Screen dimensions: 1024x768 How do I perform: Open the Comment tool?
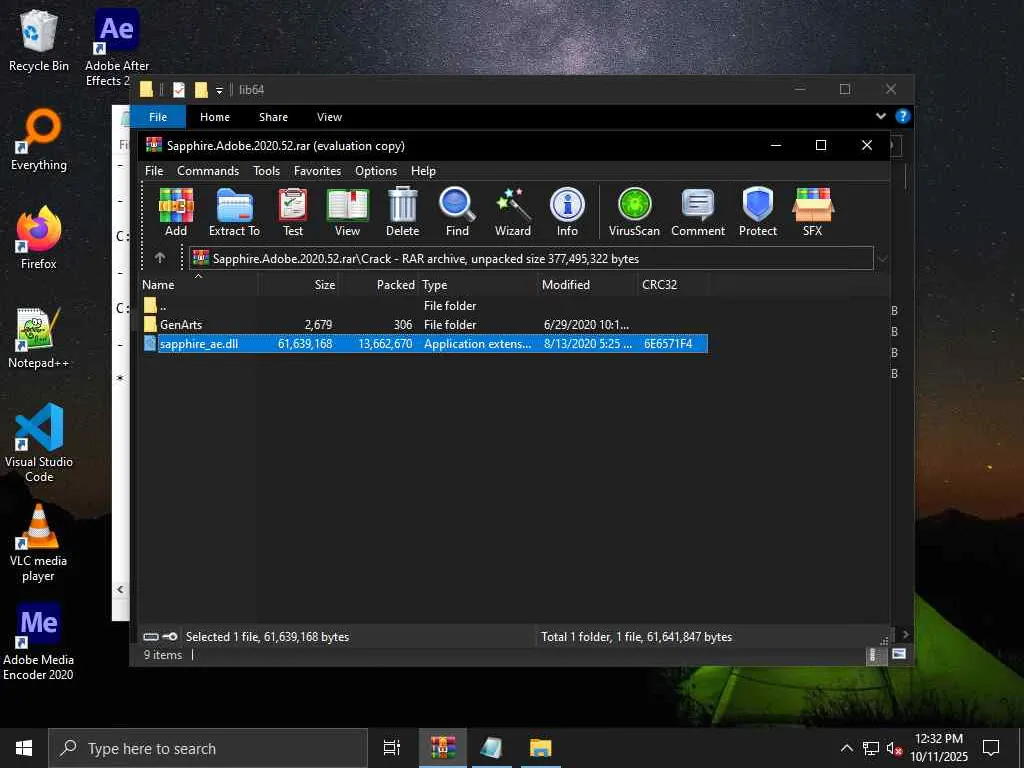(x=698, y=212)
